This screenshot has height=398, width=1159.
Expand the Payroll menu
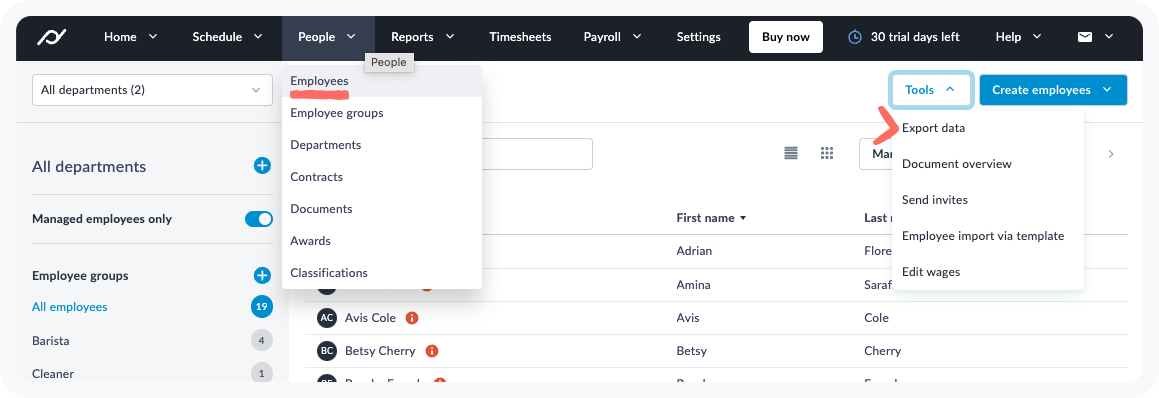pos(612,37)
